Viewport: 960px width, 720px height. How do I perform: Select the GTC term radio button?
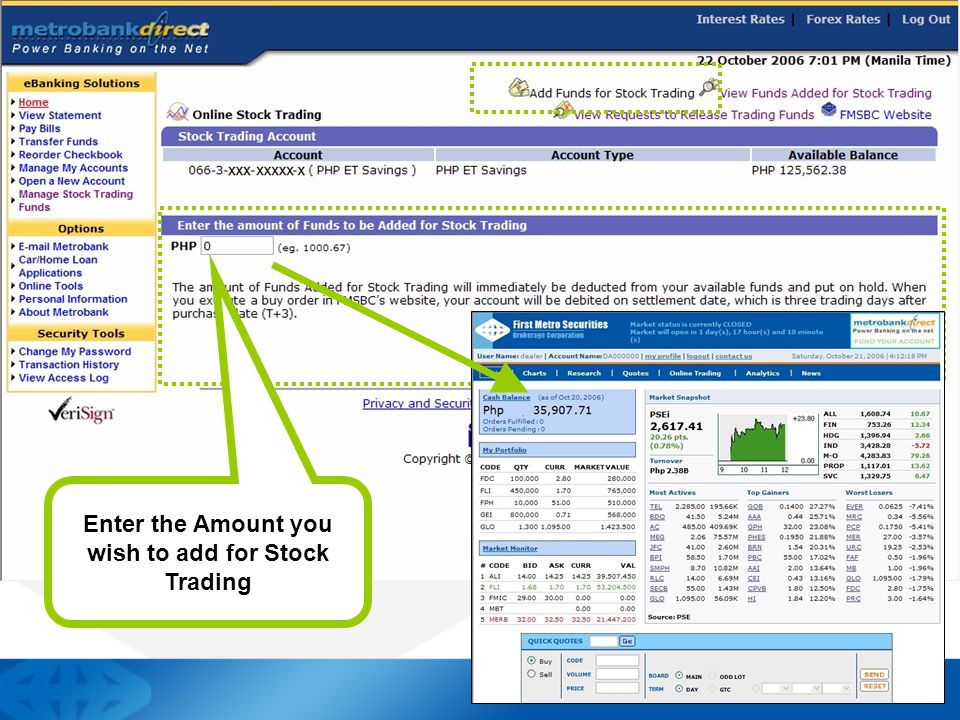(x=712, y=689)
